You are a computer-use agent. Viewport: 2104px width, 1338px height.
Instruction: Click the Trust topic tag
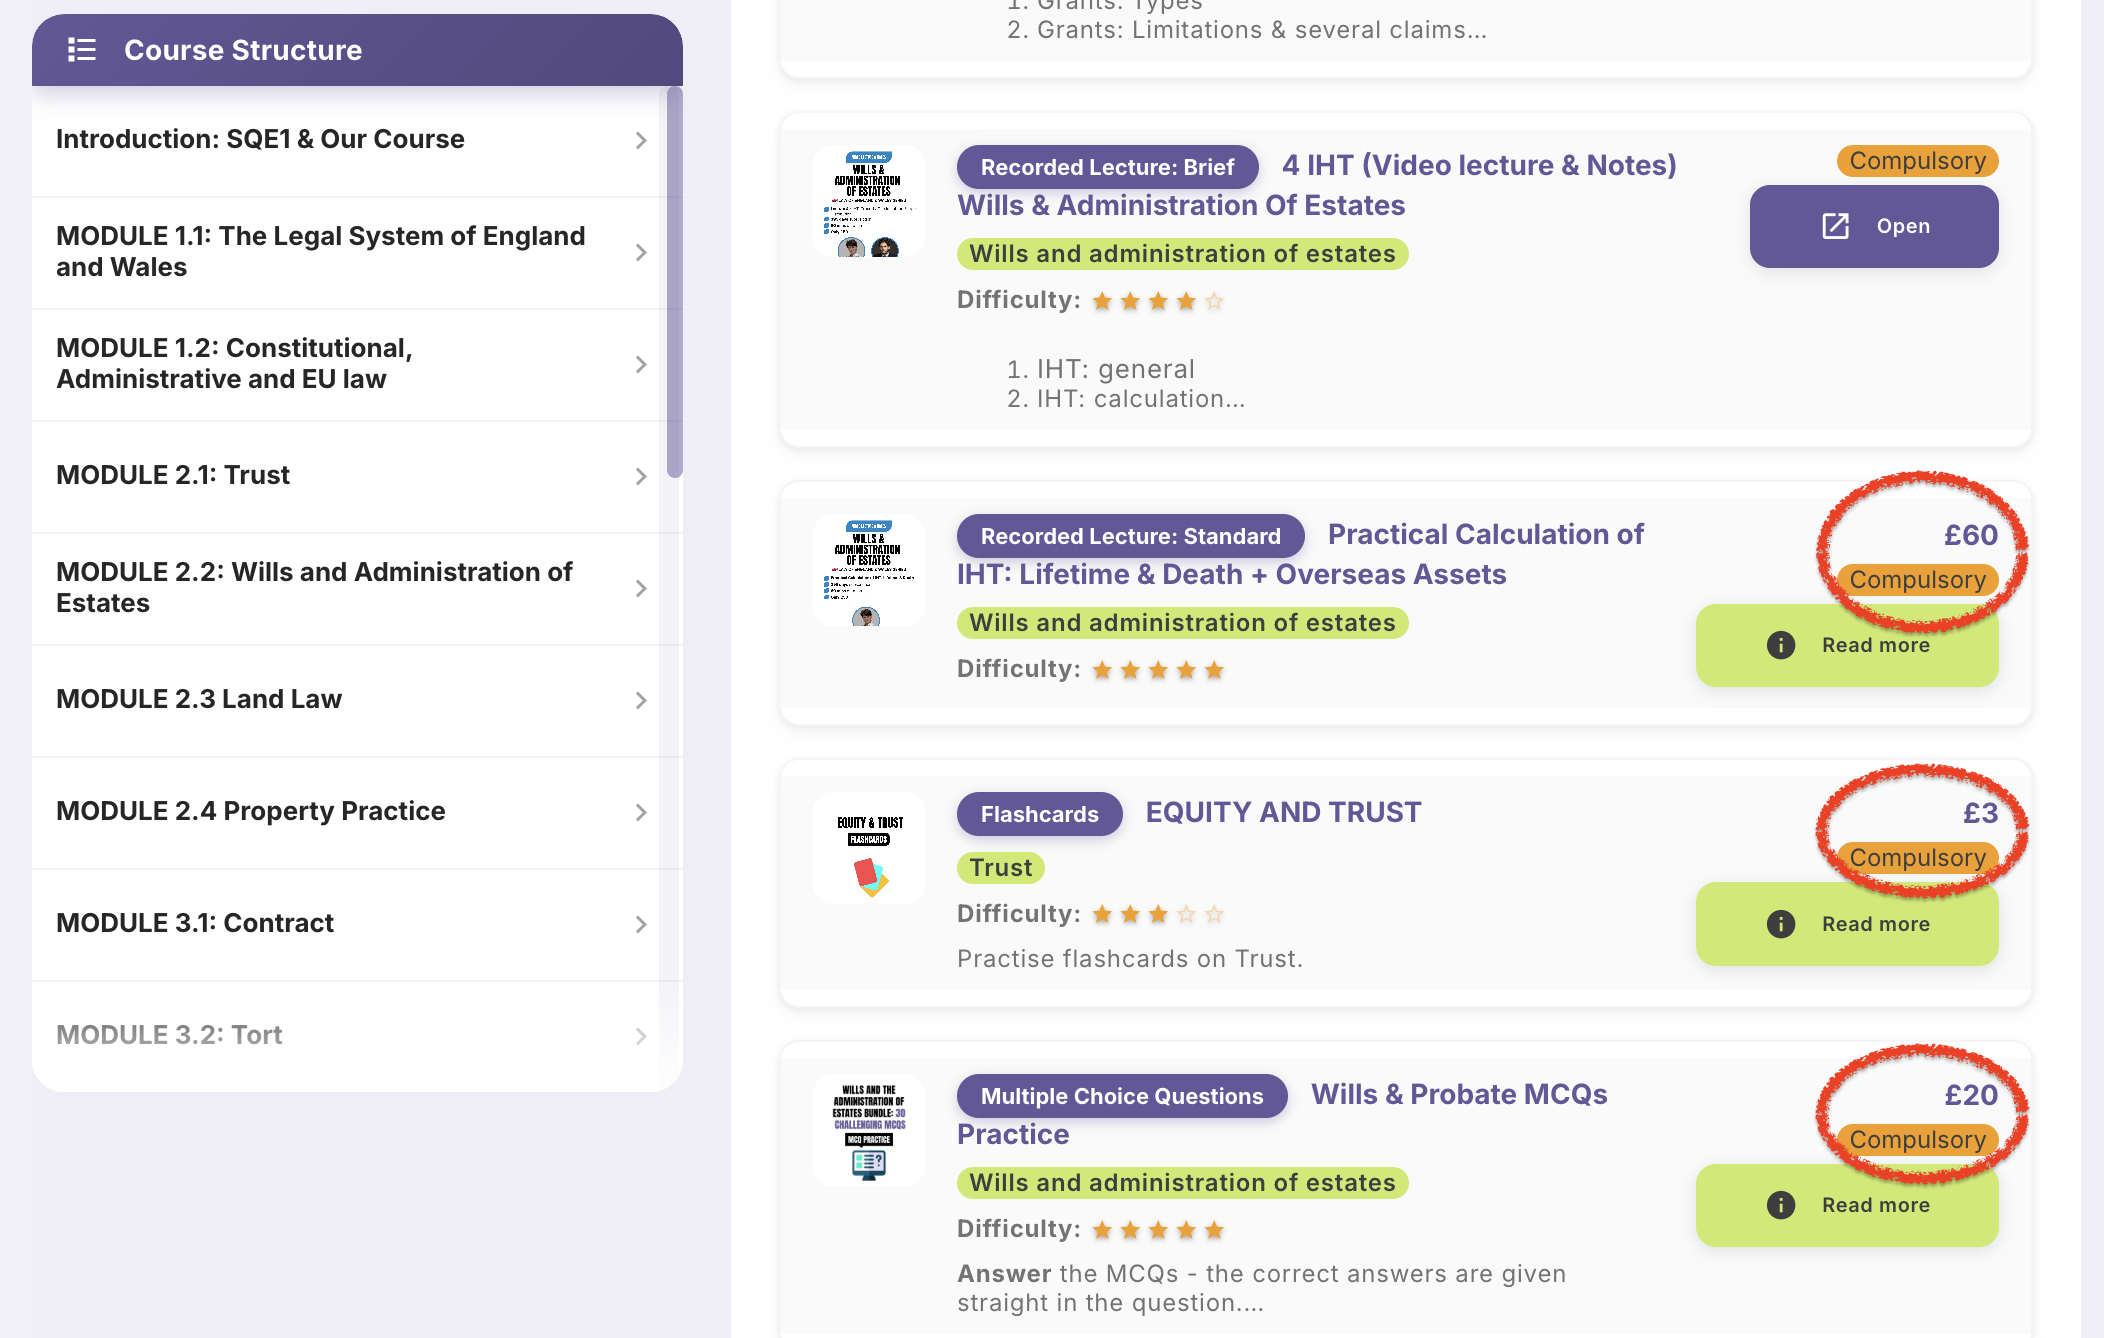tap(1000, 867)
